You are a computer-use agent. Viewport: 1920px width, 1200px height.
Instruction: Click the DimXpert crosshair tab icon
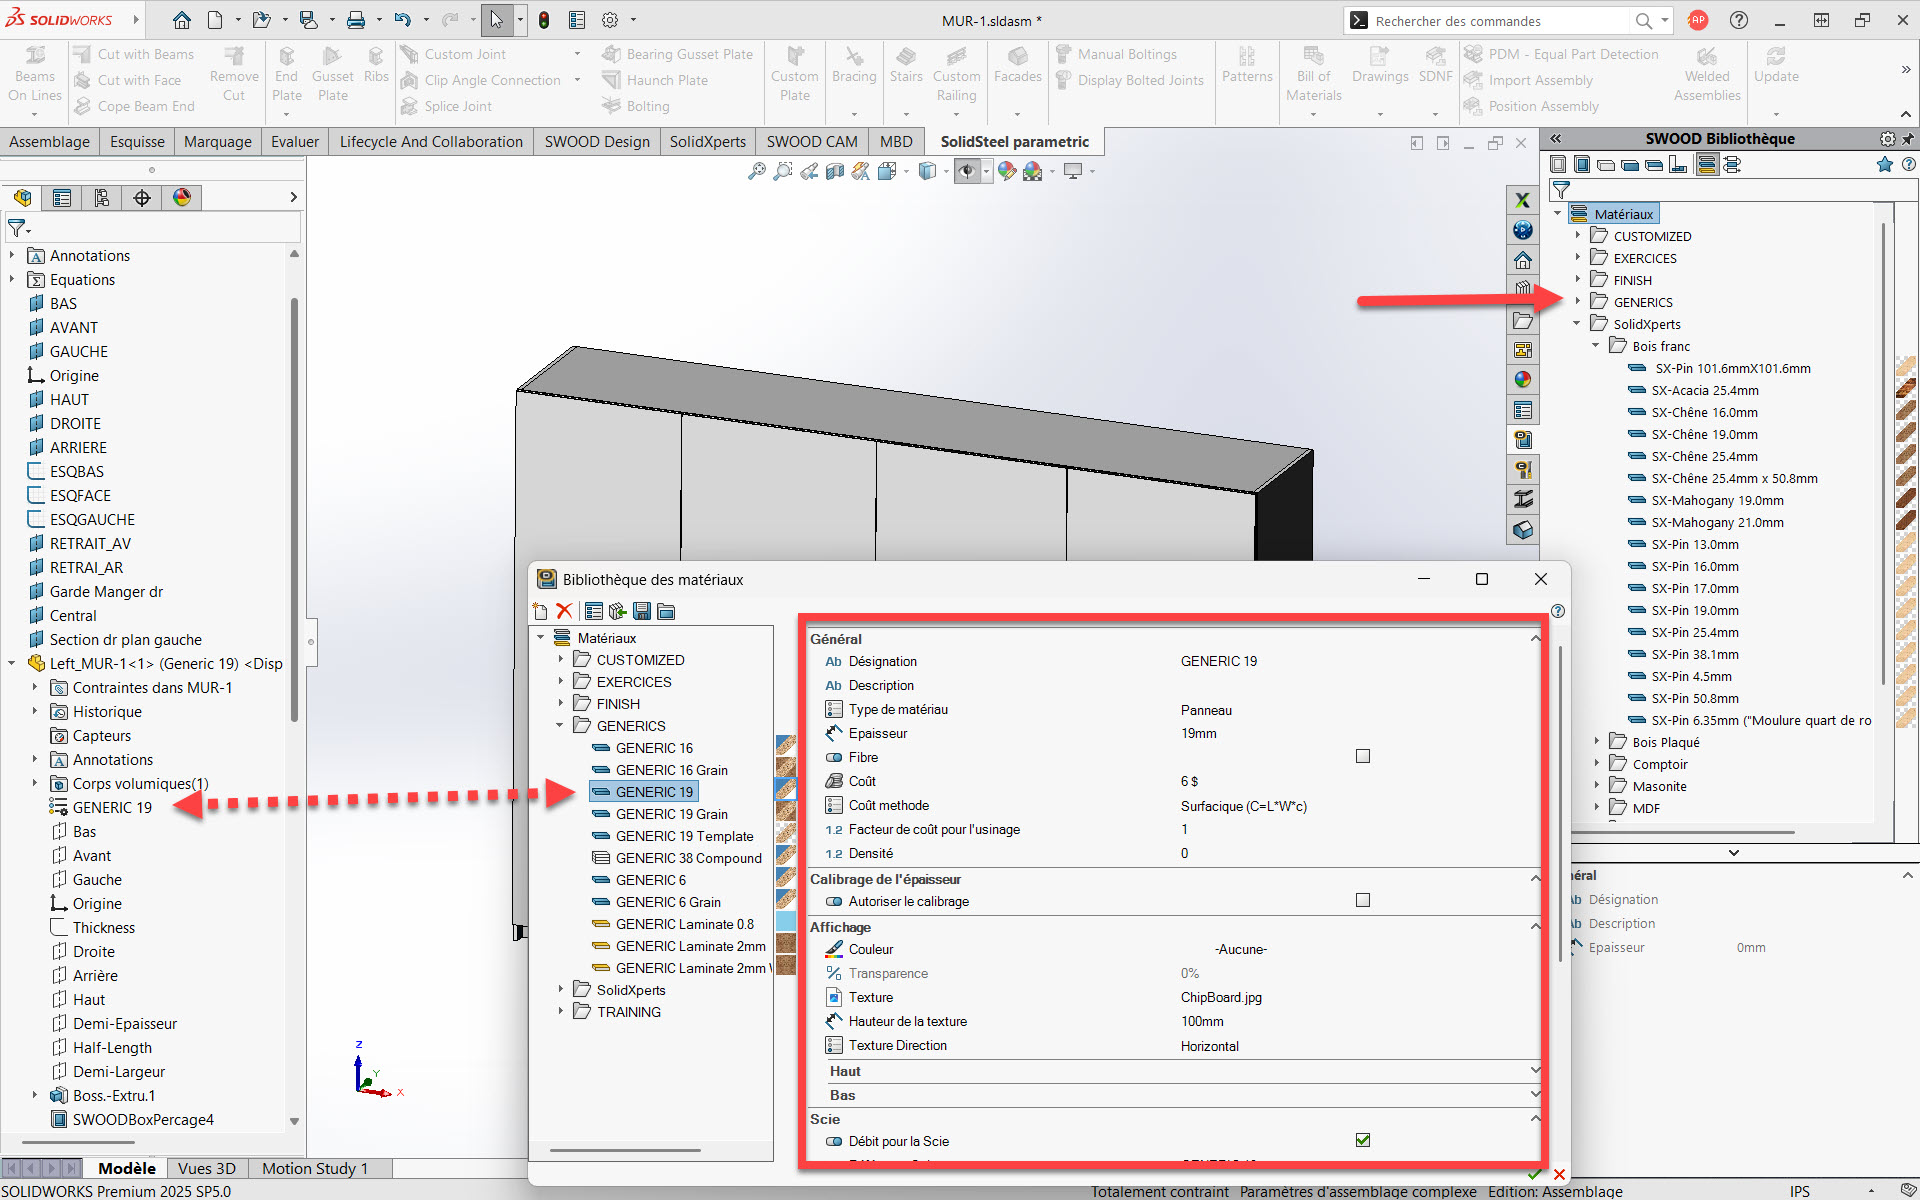click(x=142, y=198)
